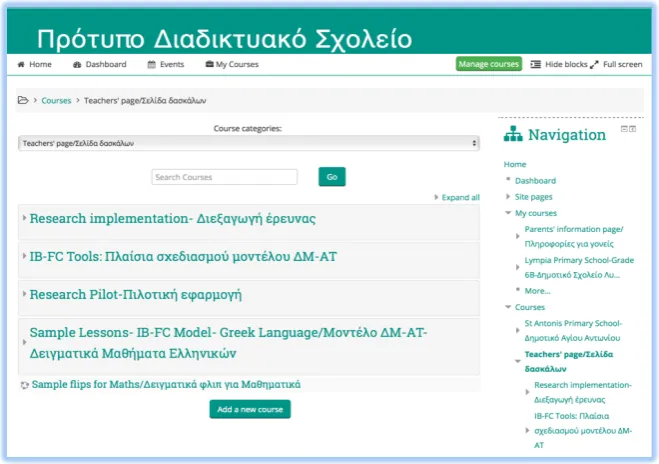The height and width of the screenshot is (464, 659).
Task: Open Sample flips for Maths course link
Action: point(166,385)
